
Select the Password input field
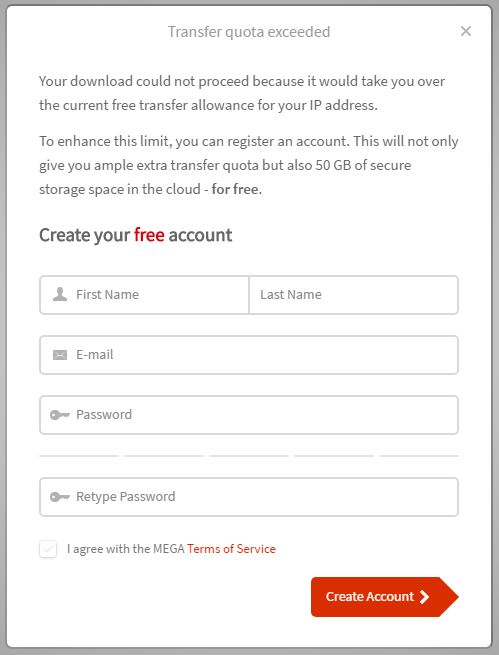(249, 415)
